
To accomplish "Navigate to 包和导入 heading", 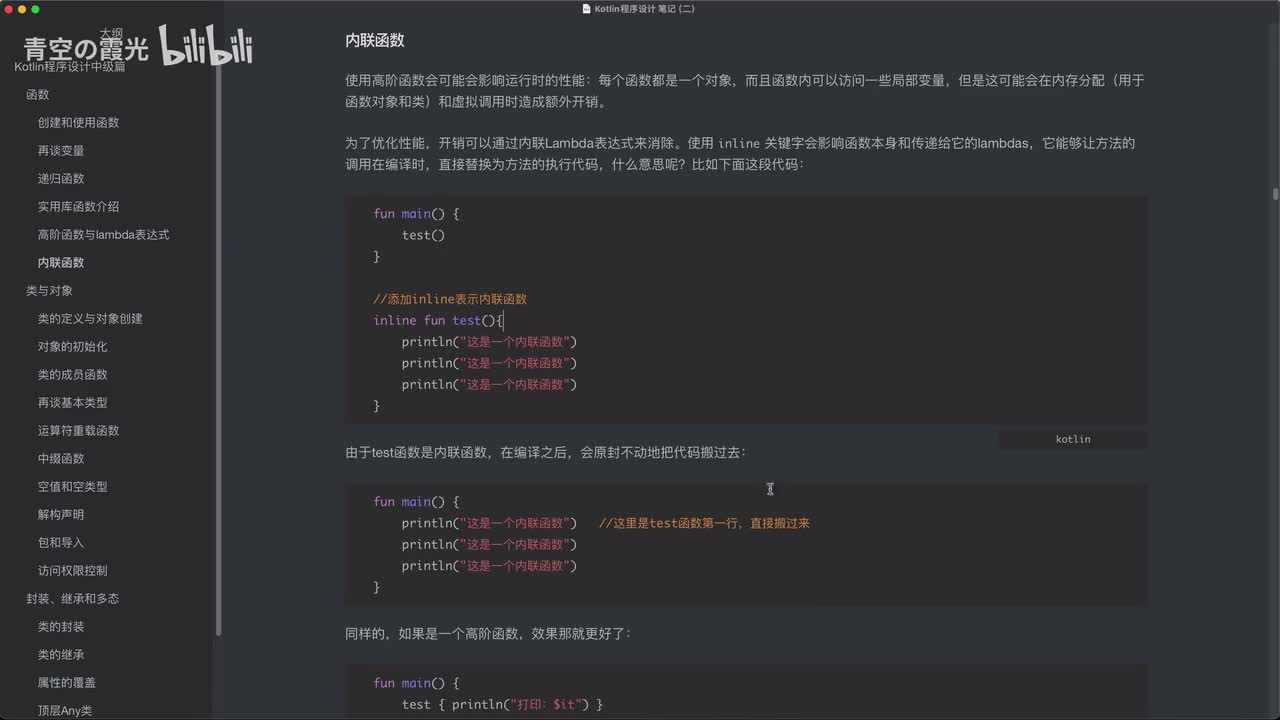I will [61, 543].
